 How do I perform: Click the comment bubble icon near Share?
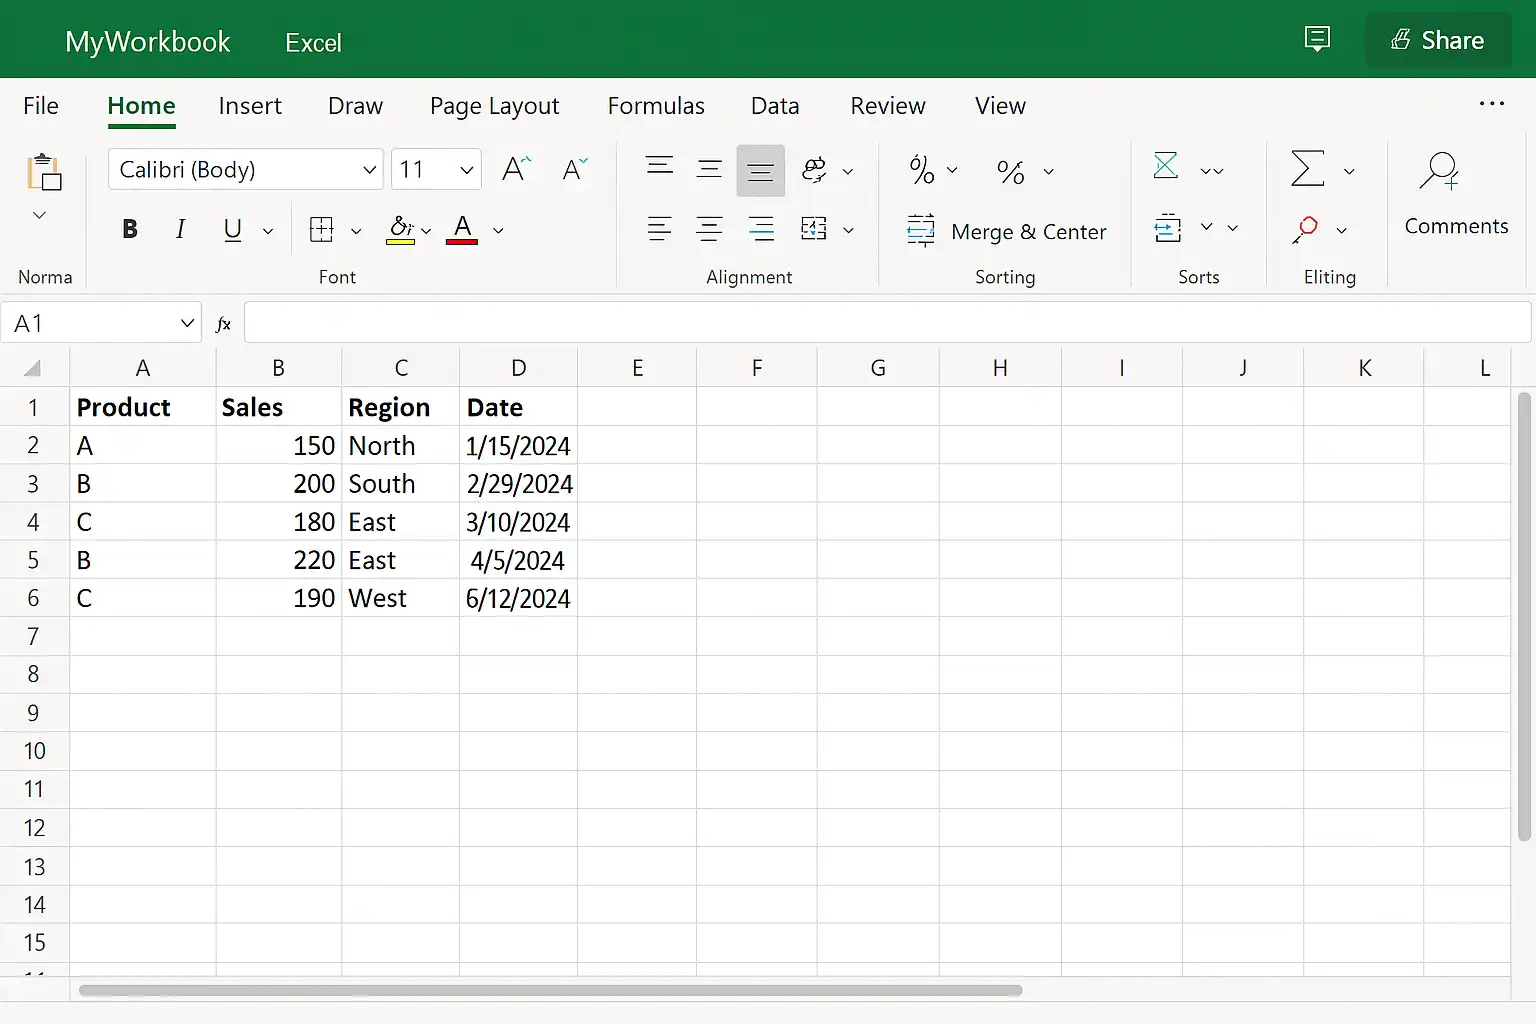(1318, 39)
